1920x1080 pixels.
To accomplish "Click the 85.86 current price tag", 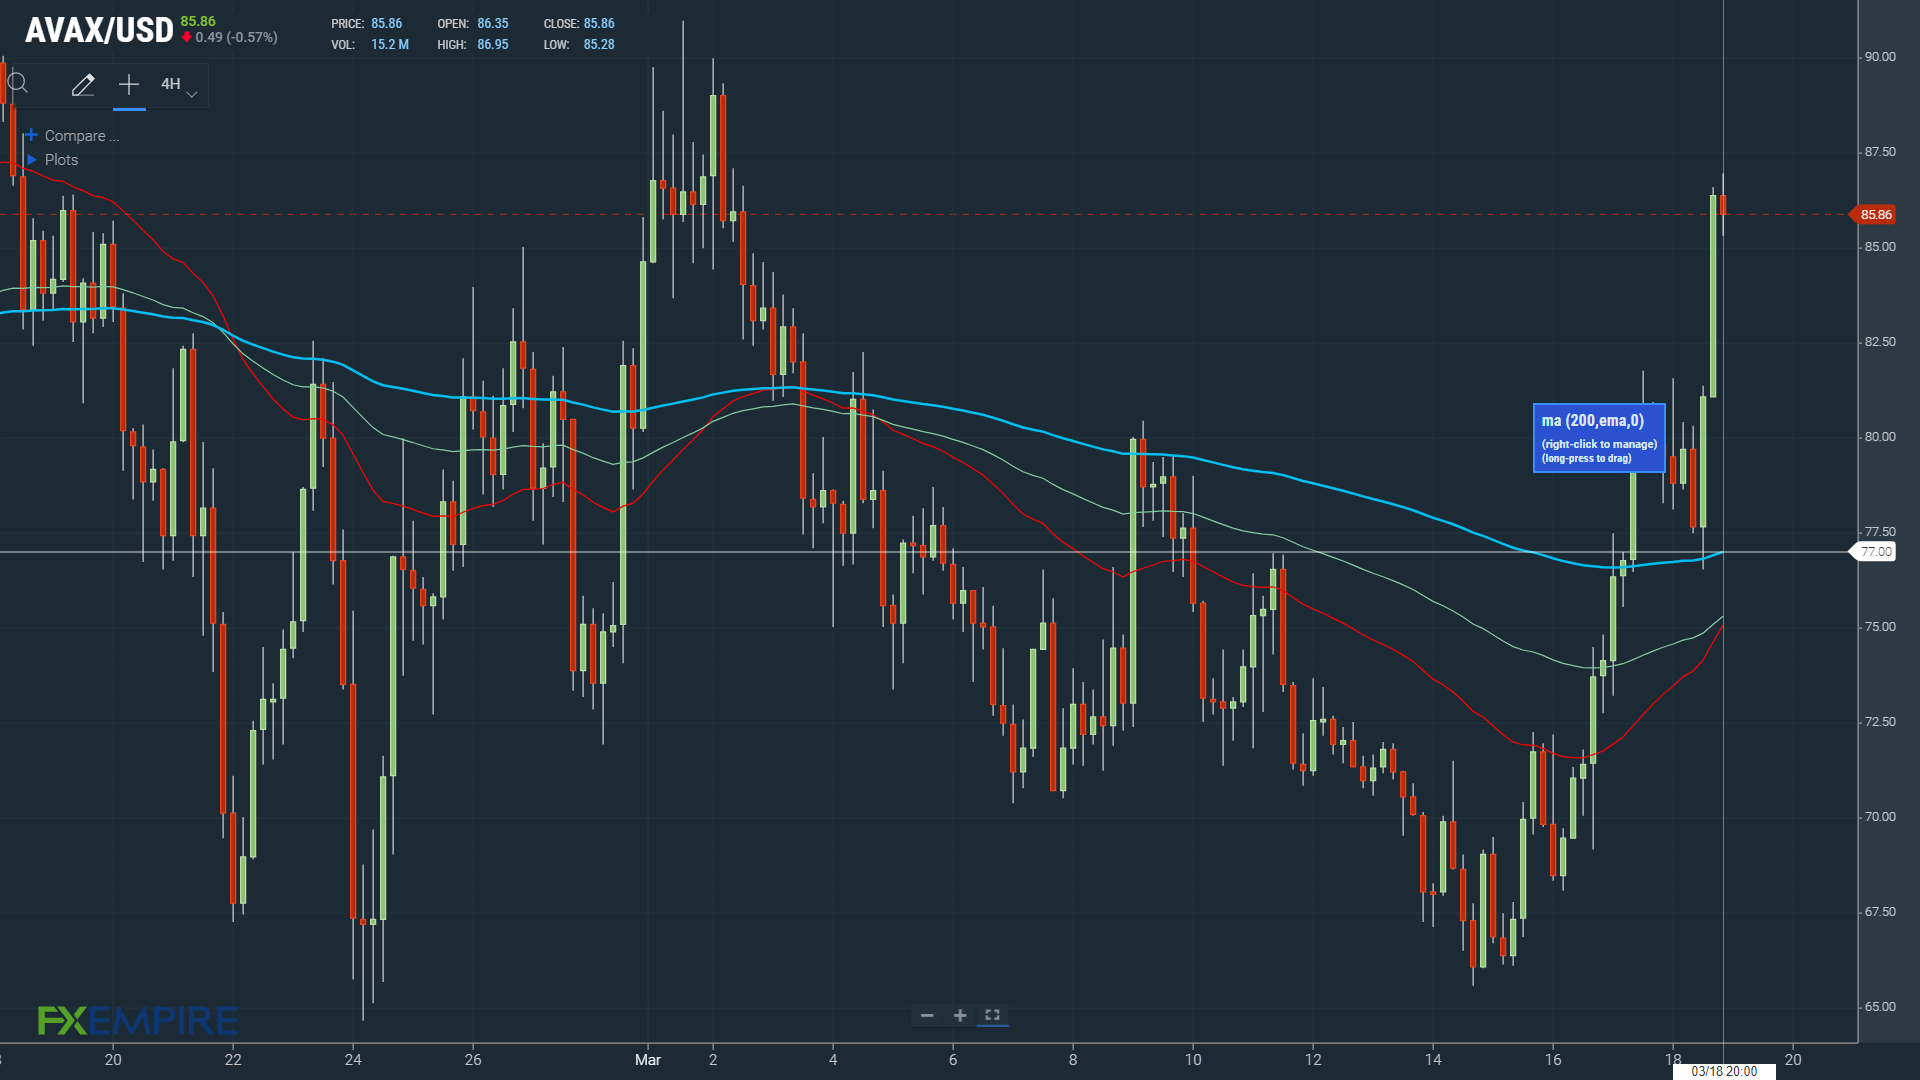I will (1872, 215).
